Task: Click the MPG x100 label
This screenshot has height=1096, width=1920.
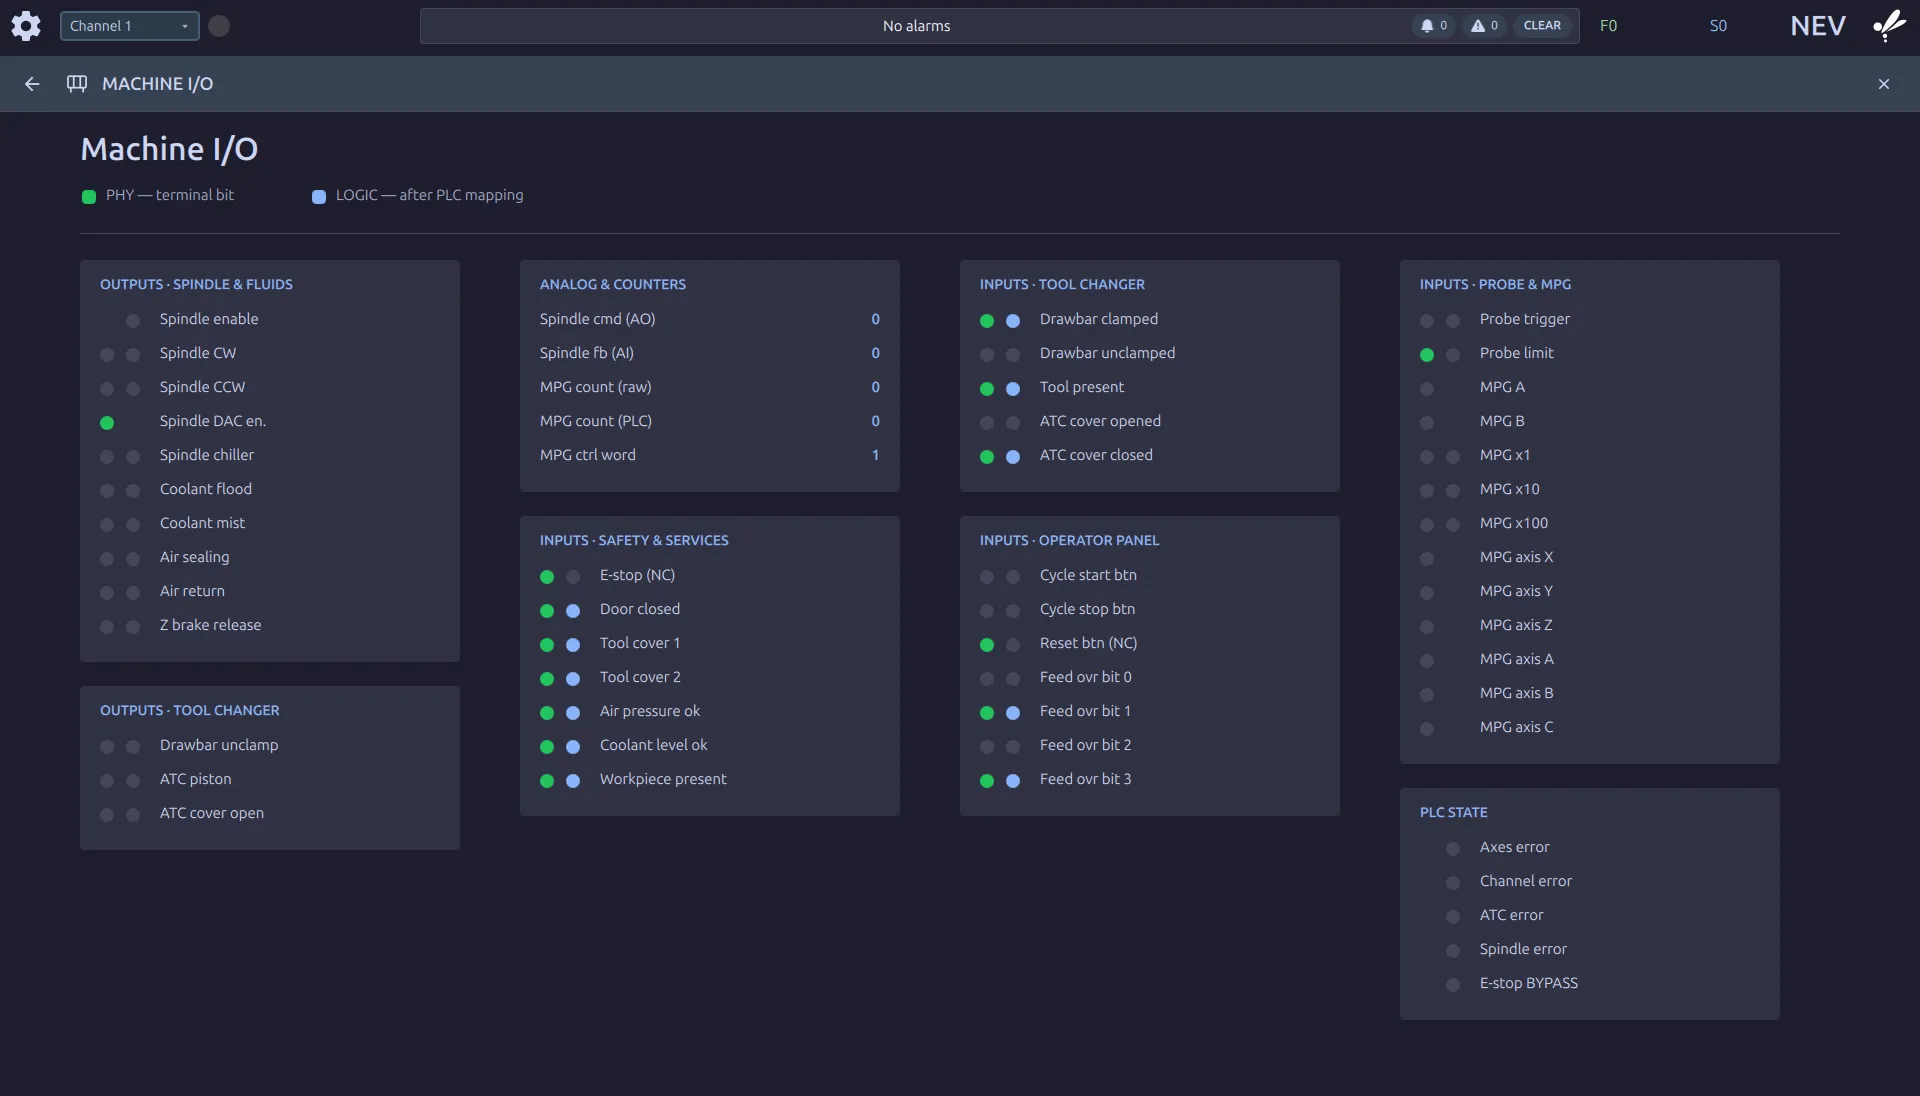Action: (x=1514, y=523)
